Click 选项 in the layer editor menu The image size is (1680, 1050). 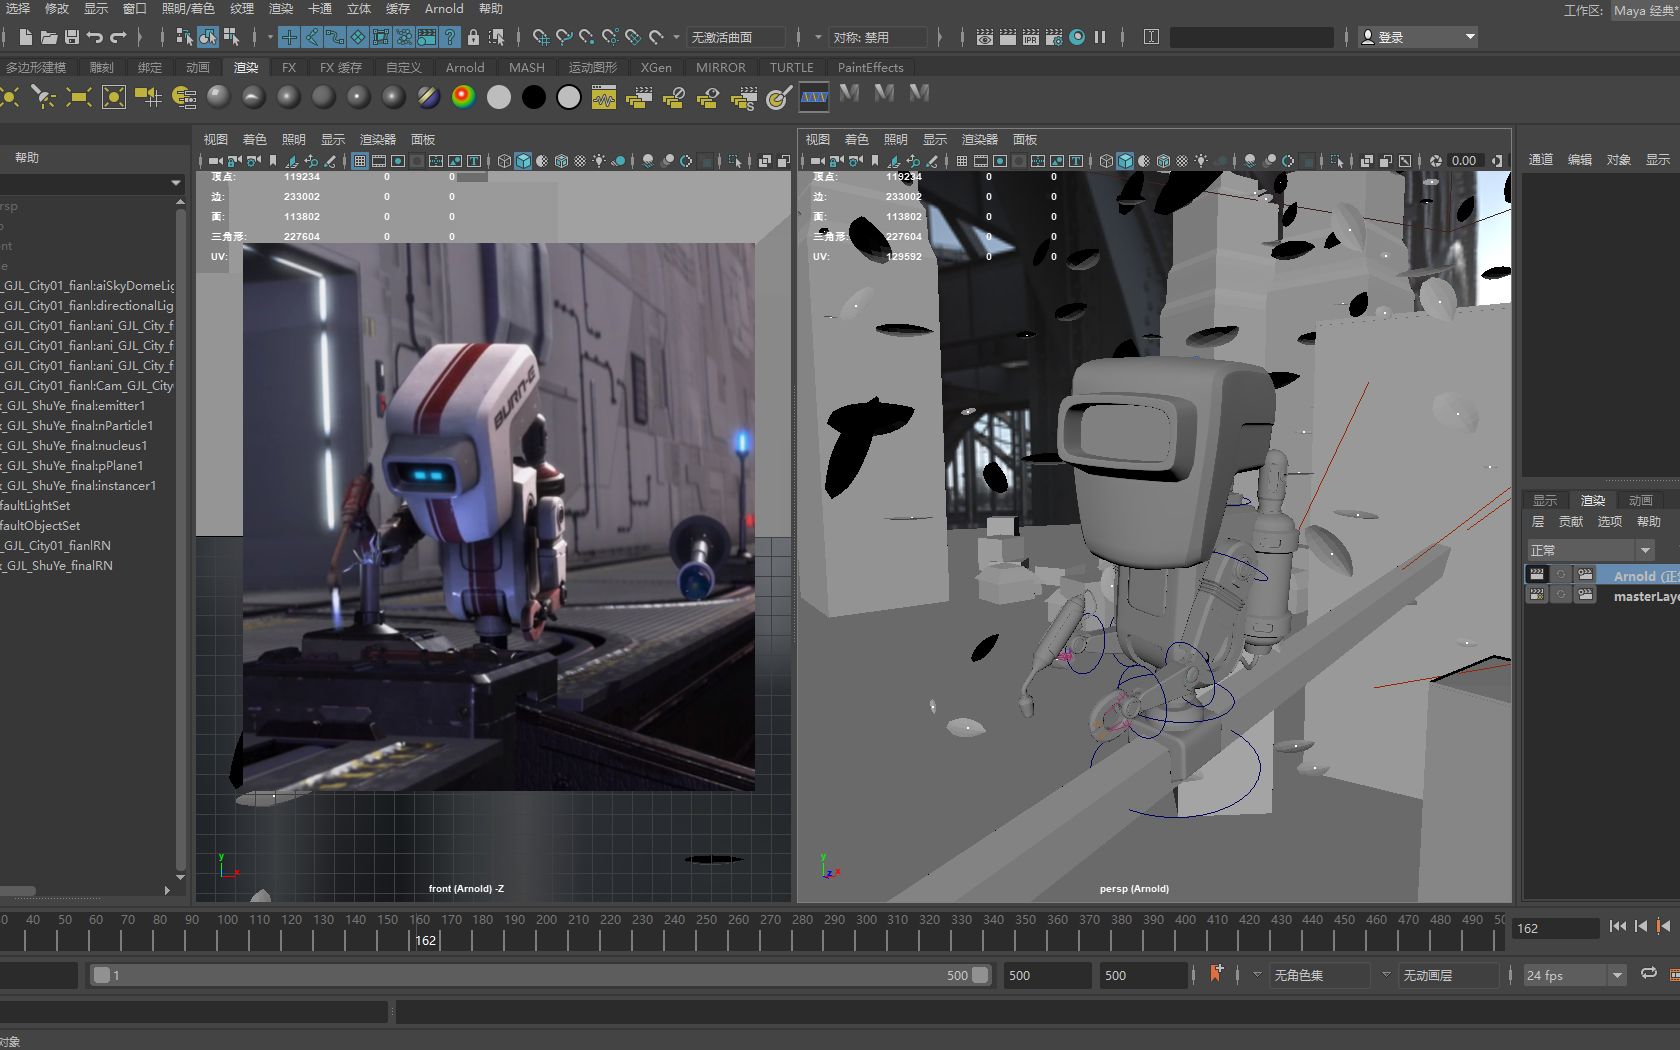(1610, 521)
